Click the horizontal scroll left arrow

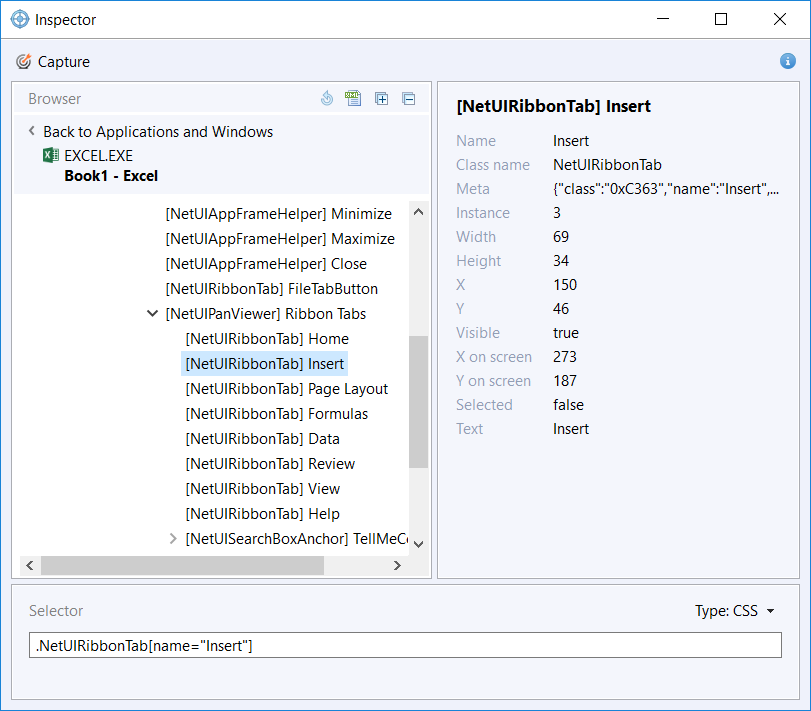[x=30, y=565]
